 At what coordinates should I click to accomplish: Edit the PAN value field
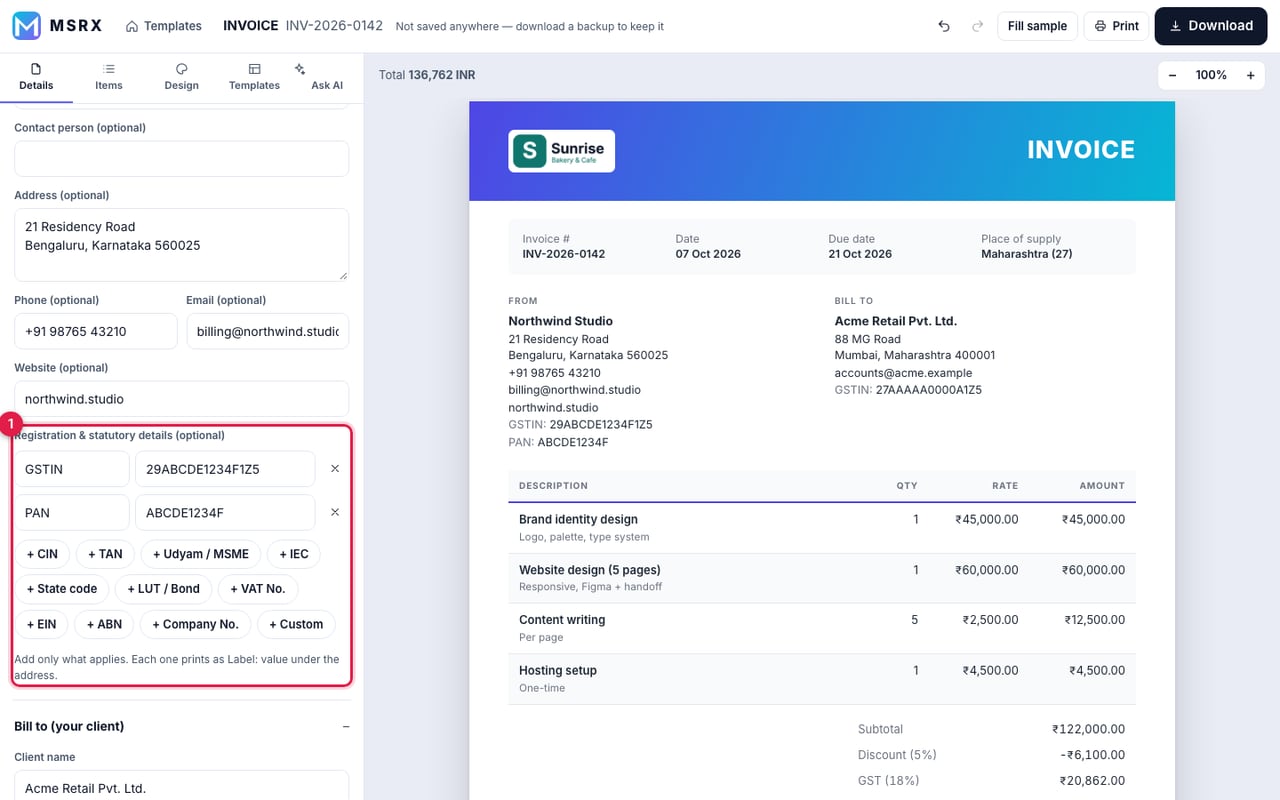click(225, 512)
